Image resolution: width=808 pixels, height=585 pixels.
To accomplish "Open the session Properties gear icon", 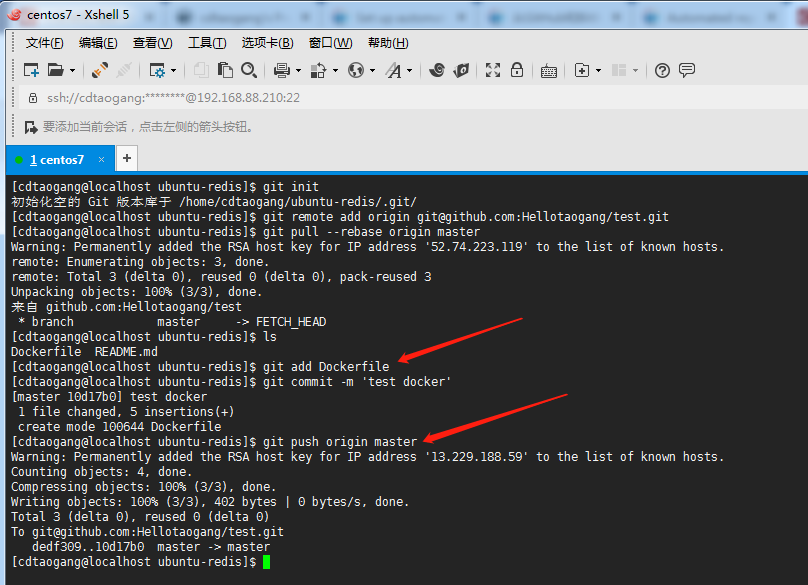I will point(157,70).
